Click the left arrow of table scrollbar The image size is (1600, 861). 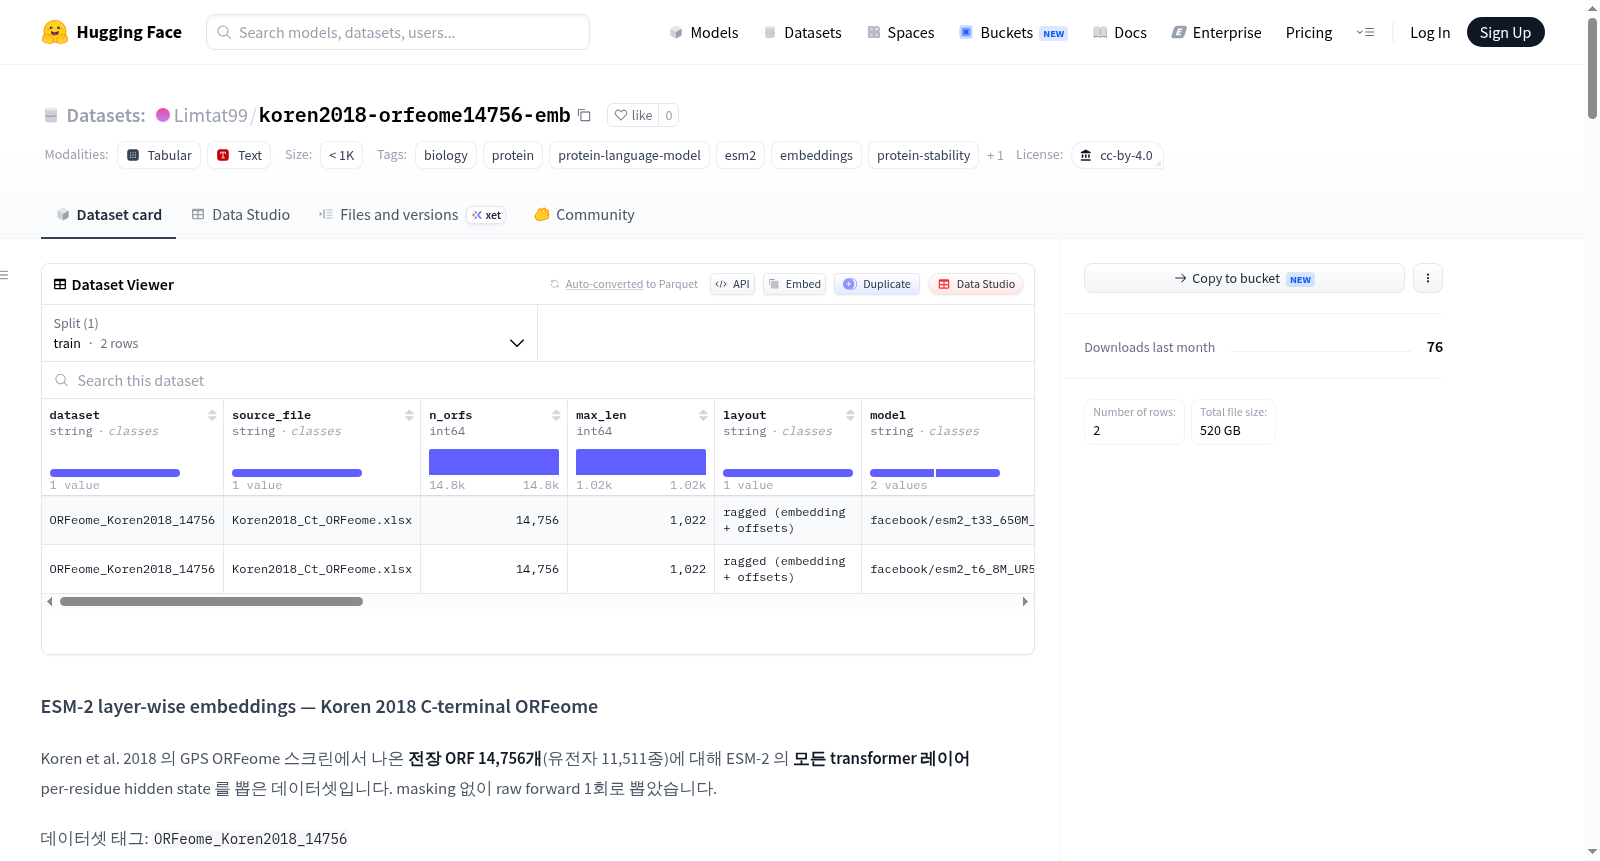50,602
